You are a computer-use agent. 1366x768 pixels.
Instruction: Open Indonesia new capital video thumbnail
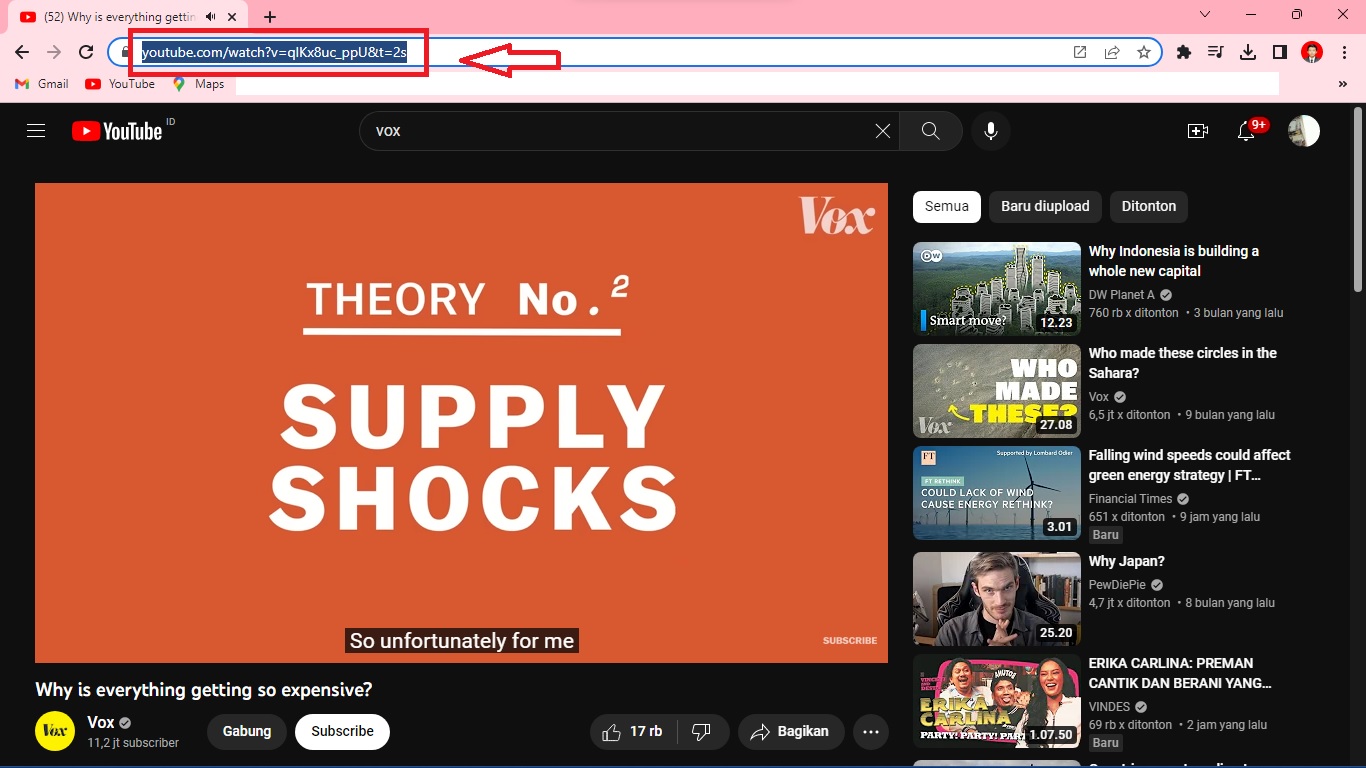coord(997,289)
